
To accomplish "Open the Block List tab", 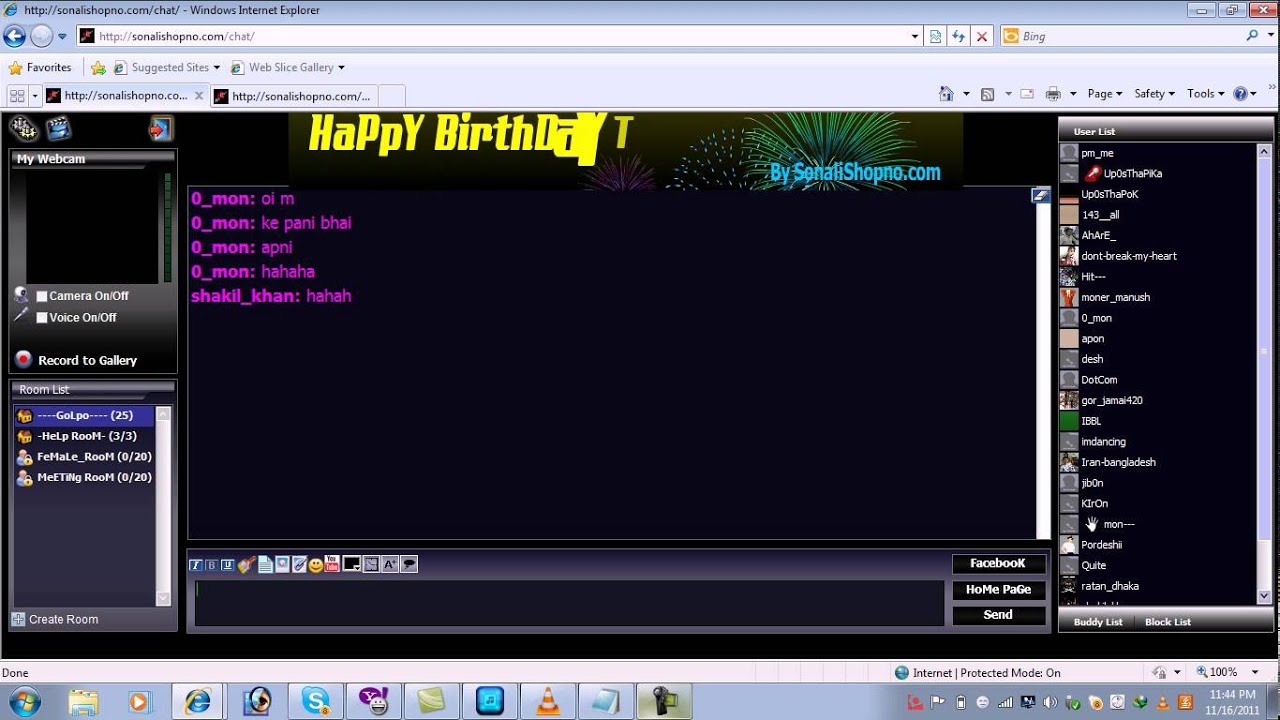I will 1168,622.
